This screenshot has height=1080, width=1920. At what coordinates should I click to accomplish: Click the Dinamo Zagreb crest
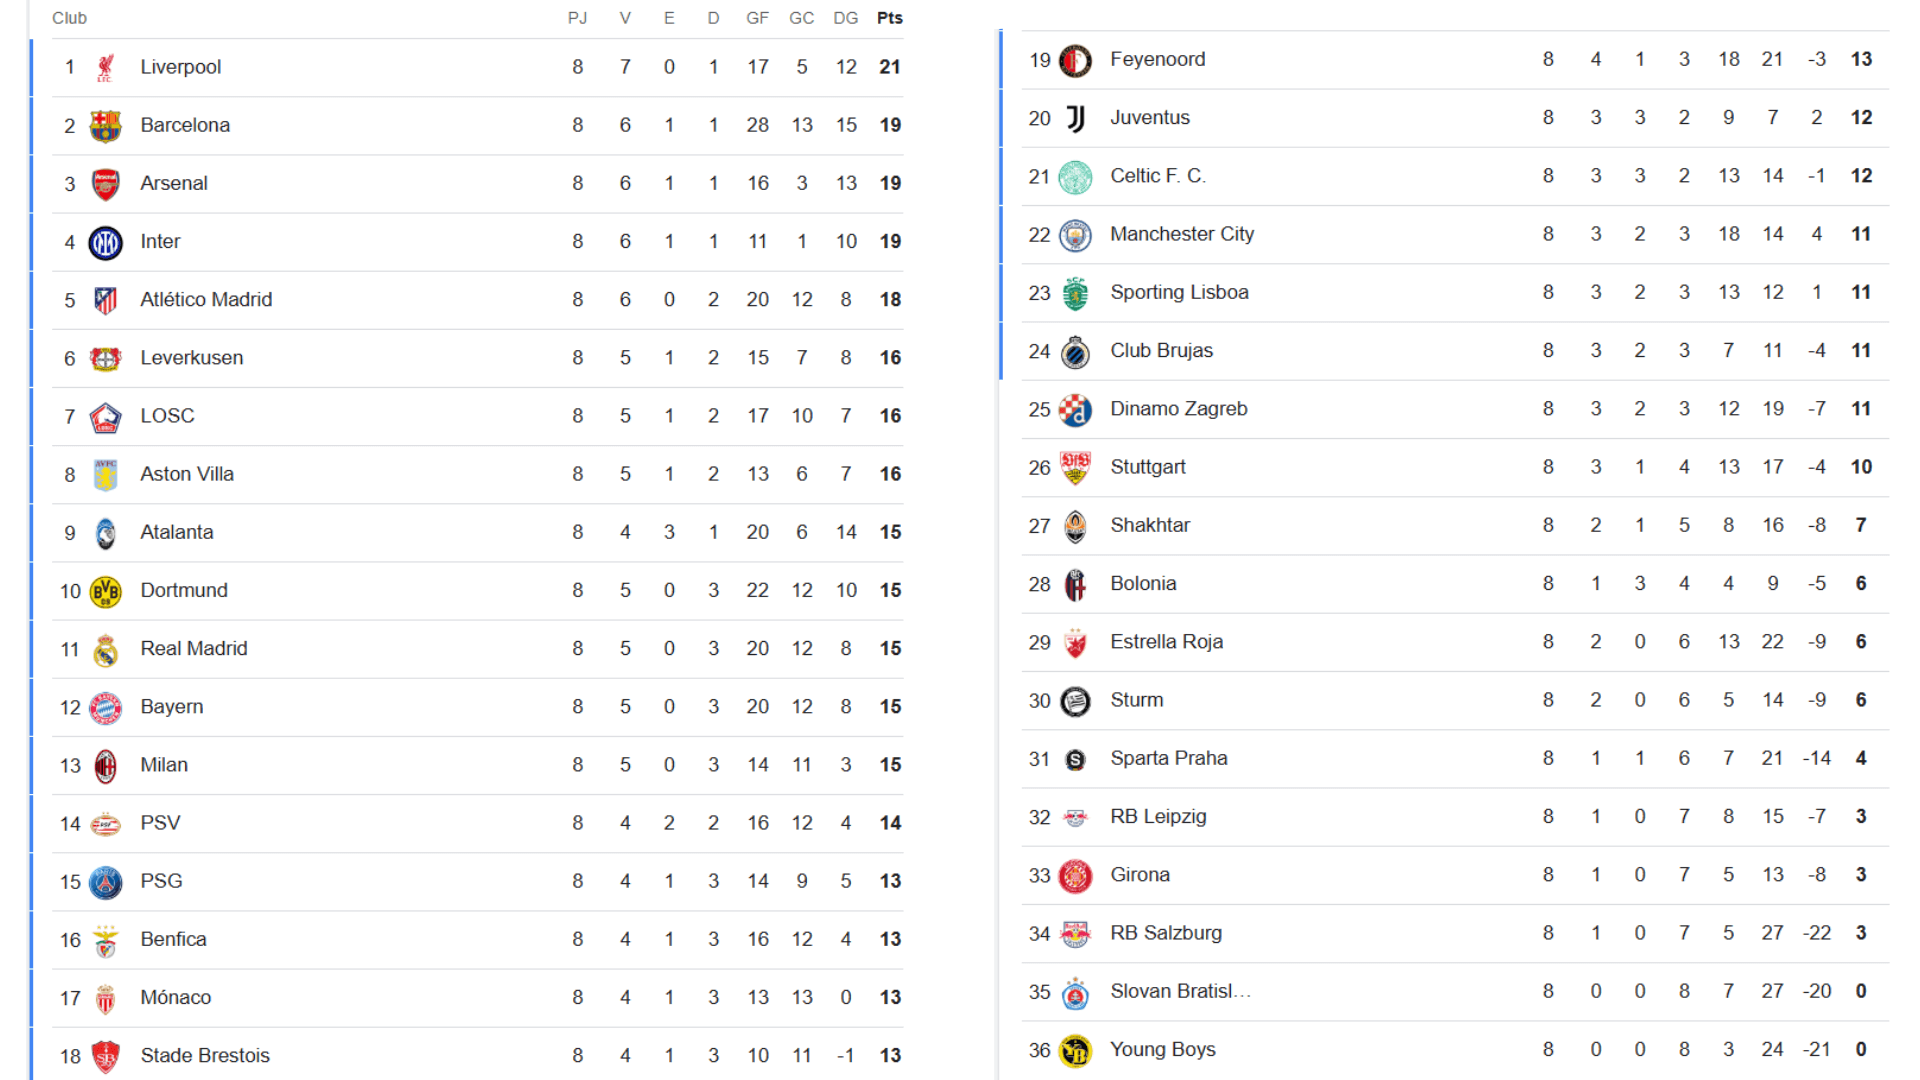(x=1075, y=409)
